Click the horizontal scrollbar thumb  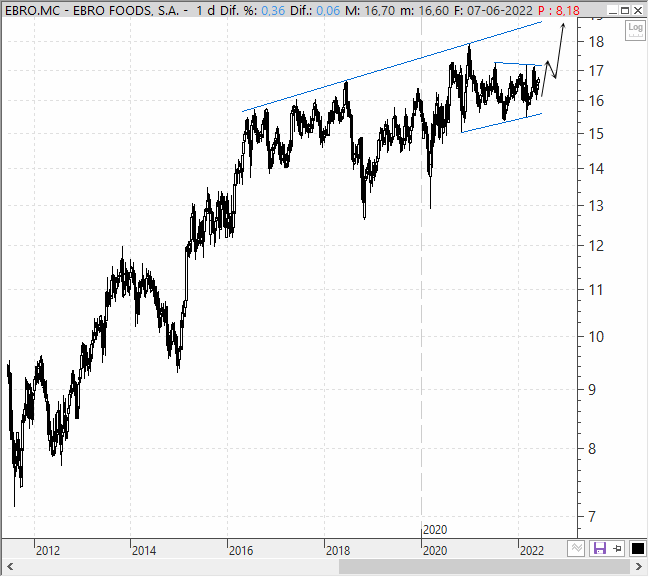point(485,567)
